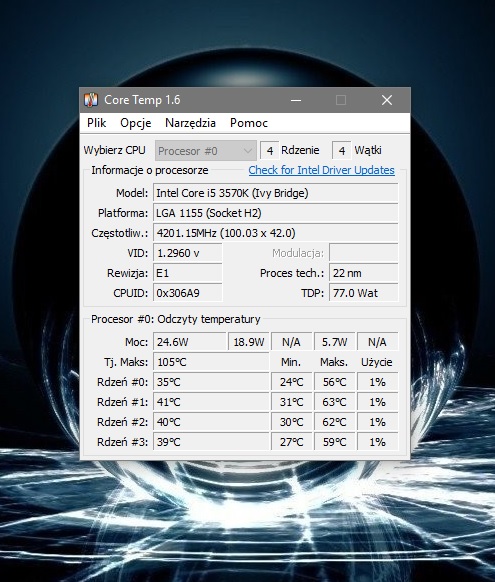Click the power value 18.9W
Image resolution: width=495 pixels, height=582 pixels.
coord(249,341)
